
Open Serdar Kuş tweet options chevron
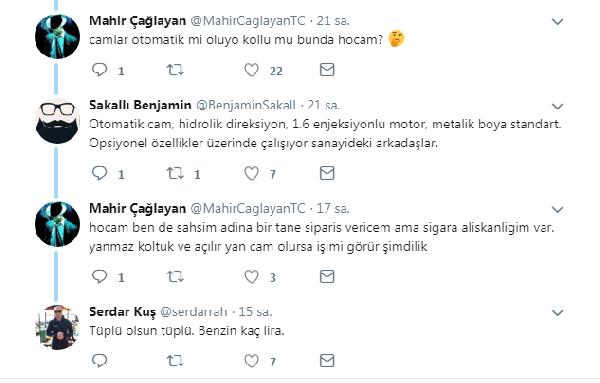pyautogui.click(x=558, y=313)
